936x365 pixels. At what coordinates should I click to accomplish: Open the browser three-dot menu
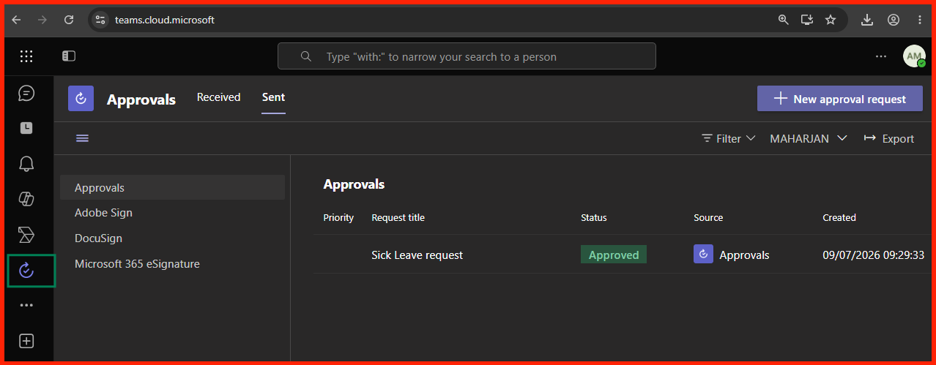pos(919,20)
